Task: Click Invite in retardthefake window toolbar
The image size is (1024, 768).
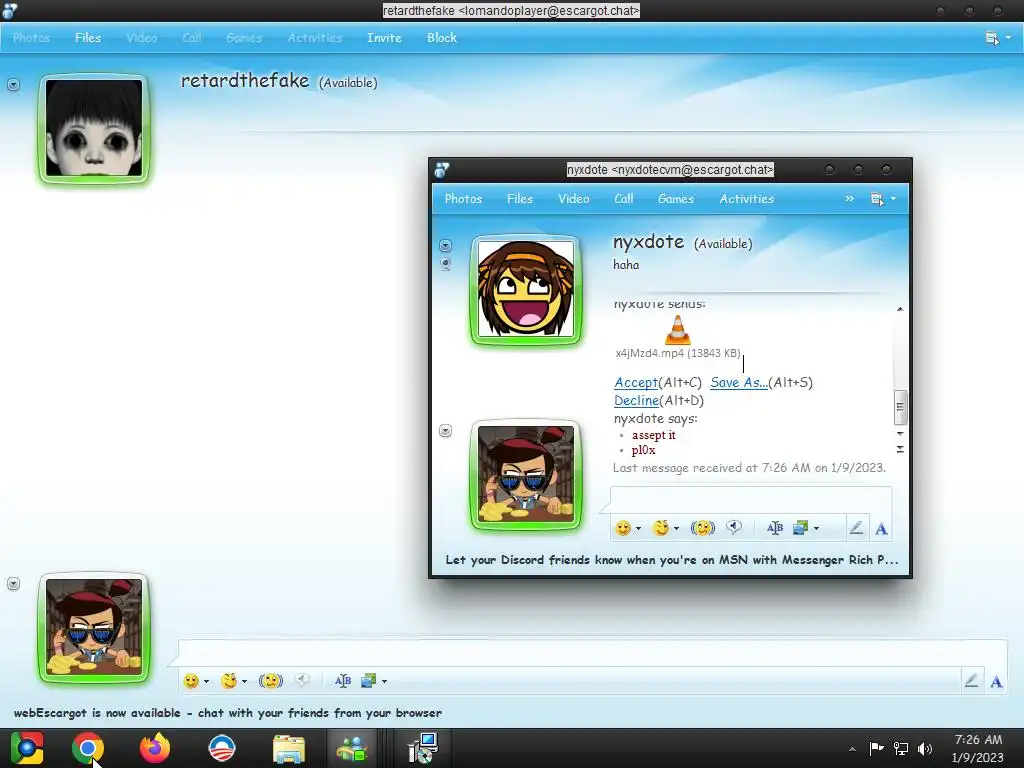Action: click(384, 38)
